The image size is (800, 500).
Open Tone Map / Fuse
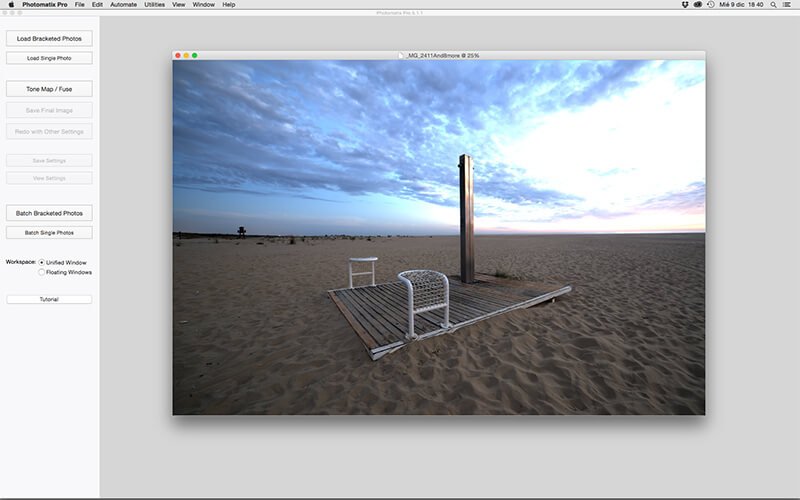49,89
